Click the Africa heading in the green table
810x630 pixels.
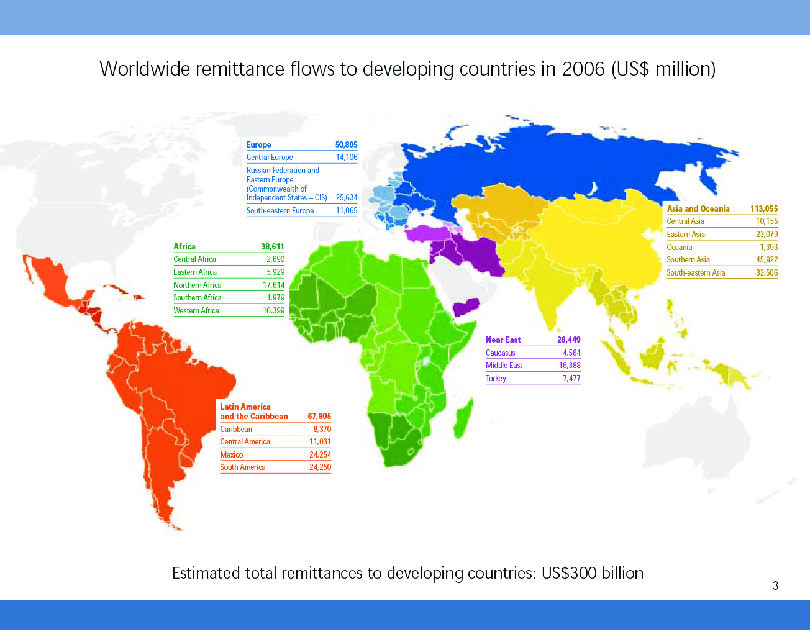(x=185, y=245)
